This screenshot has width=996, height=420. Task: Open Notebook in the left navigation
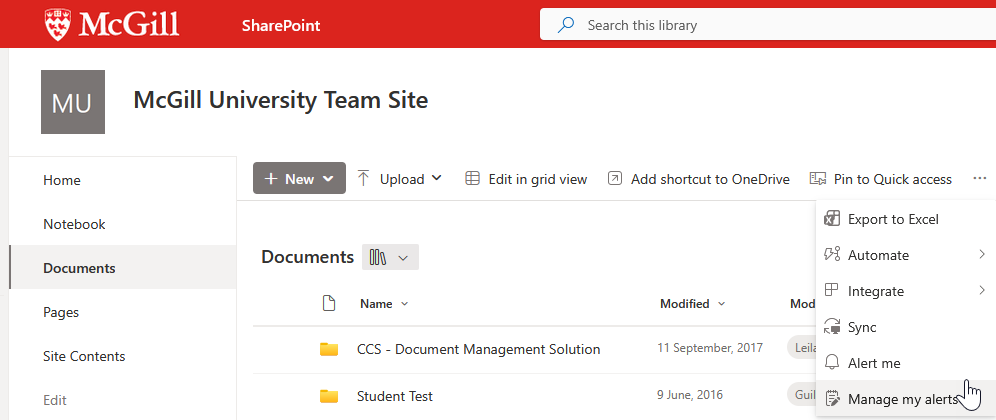tap(74, 224)
